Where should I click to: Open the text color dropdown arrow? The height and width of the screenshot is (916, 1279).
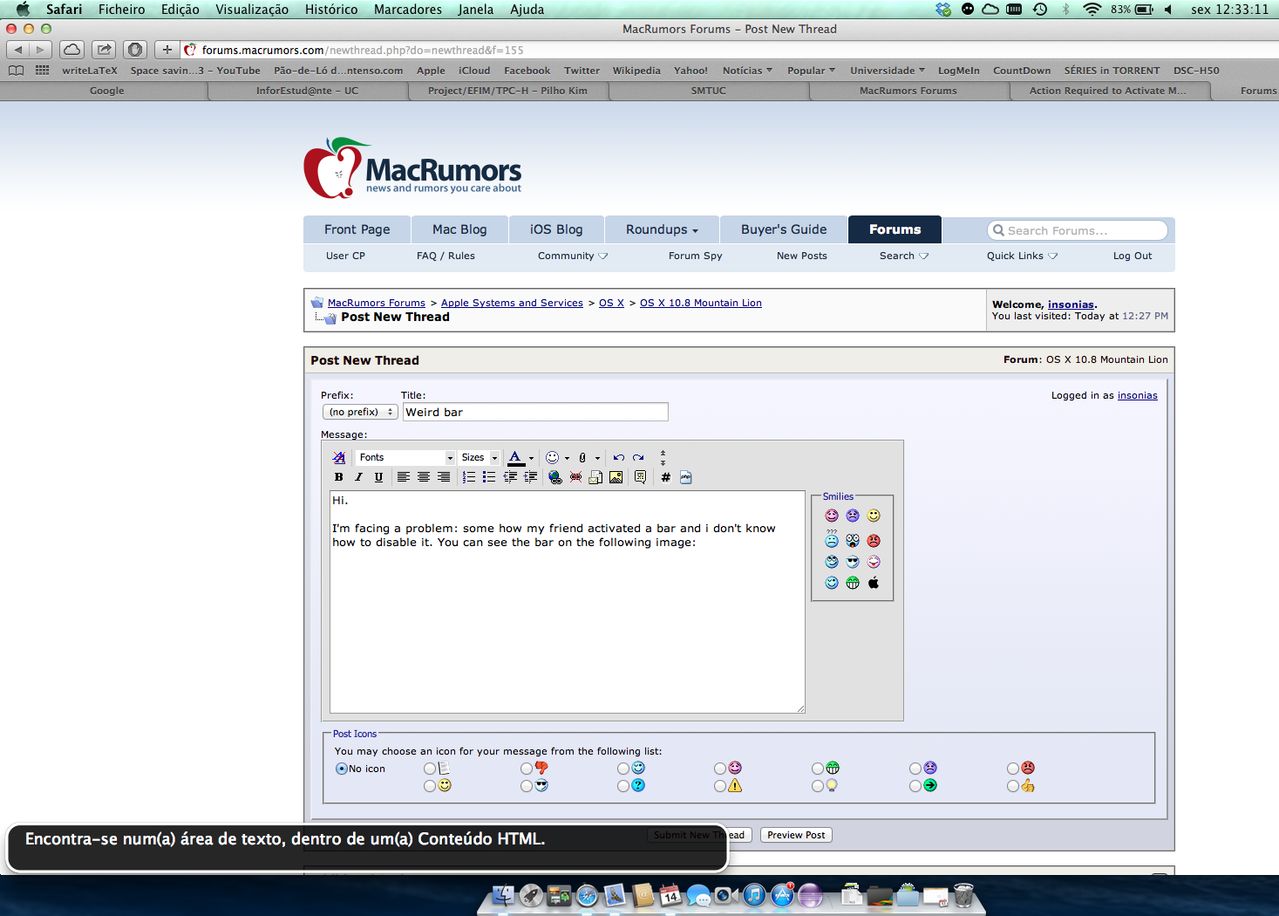pos(531,458)
